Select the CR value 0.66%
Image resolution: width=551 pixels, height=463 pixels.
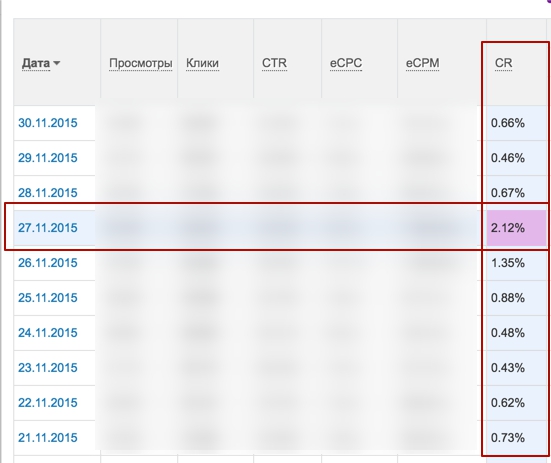click(x=508, y=123)
